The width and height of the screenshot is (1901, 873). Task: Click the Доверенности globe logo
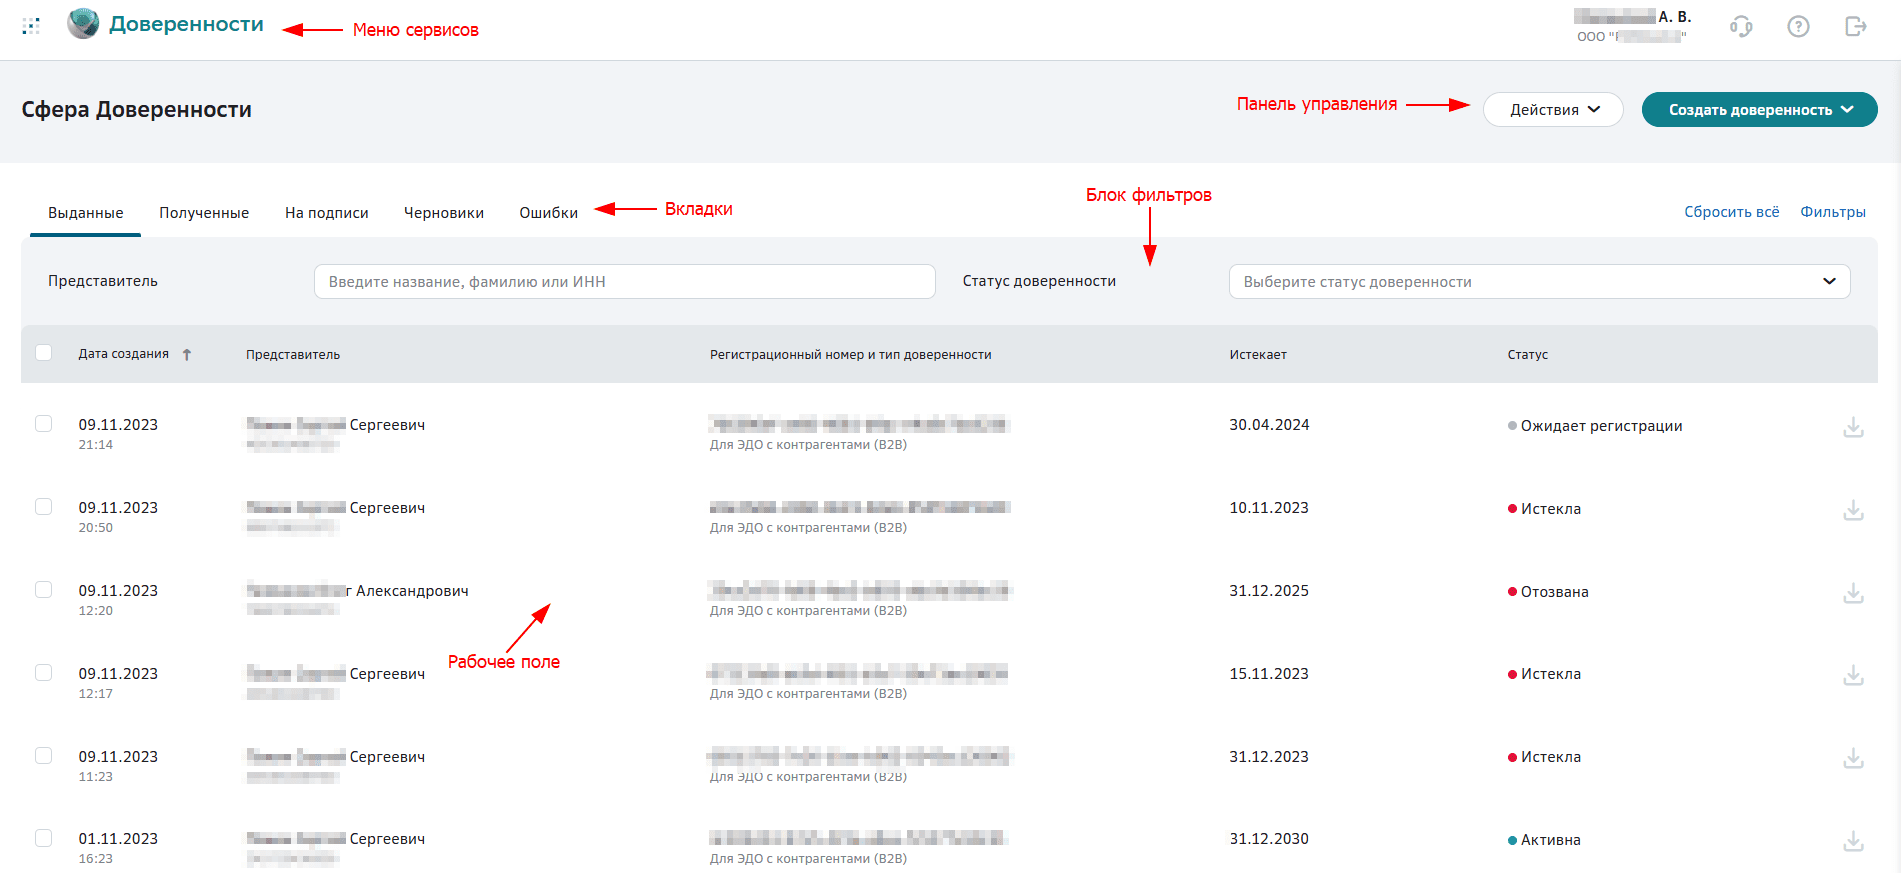(83, 24)
